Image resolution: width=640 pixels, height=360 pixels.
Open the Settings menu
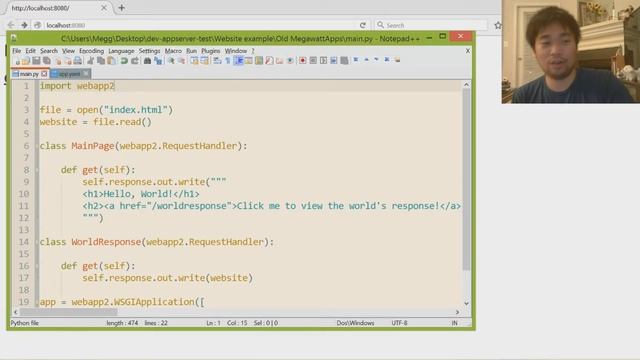click(x=149, y=51)
